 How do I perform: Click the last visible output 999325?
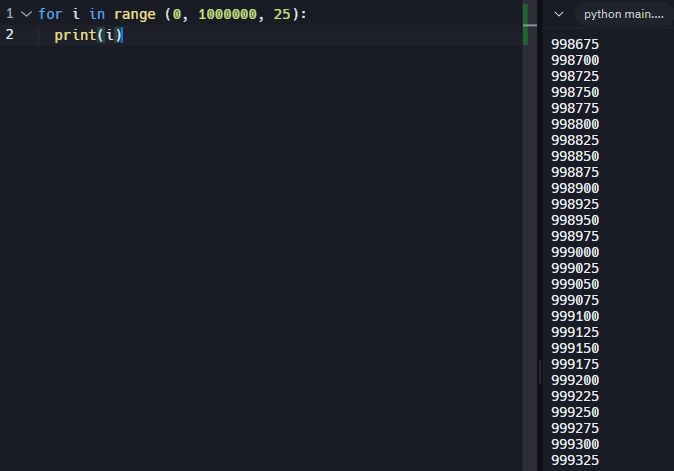click(575, 461)
